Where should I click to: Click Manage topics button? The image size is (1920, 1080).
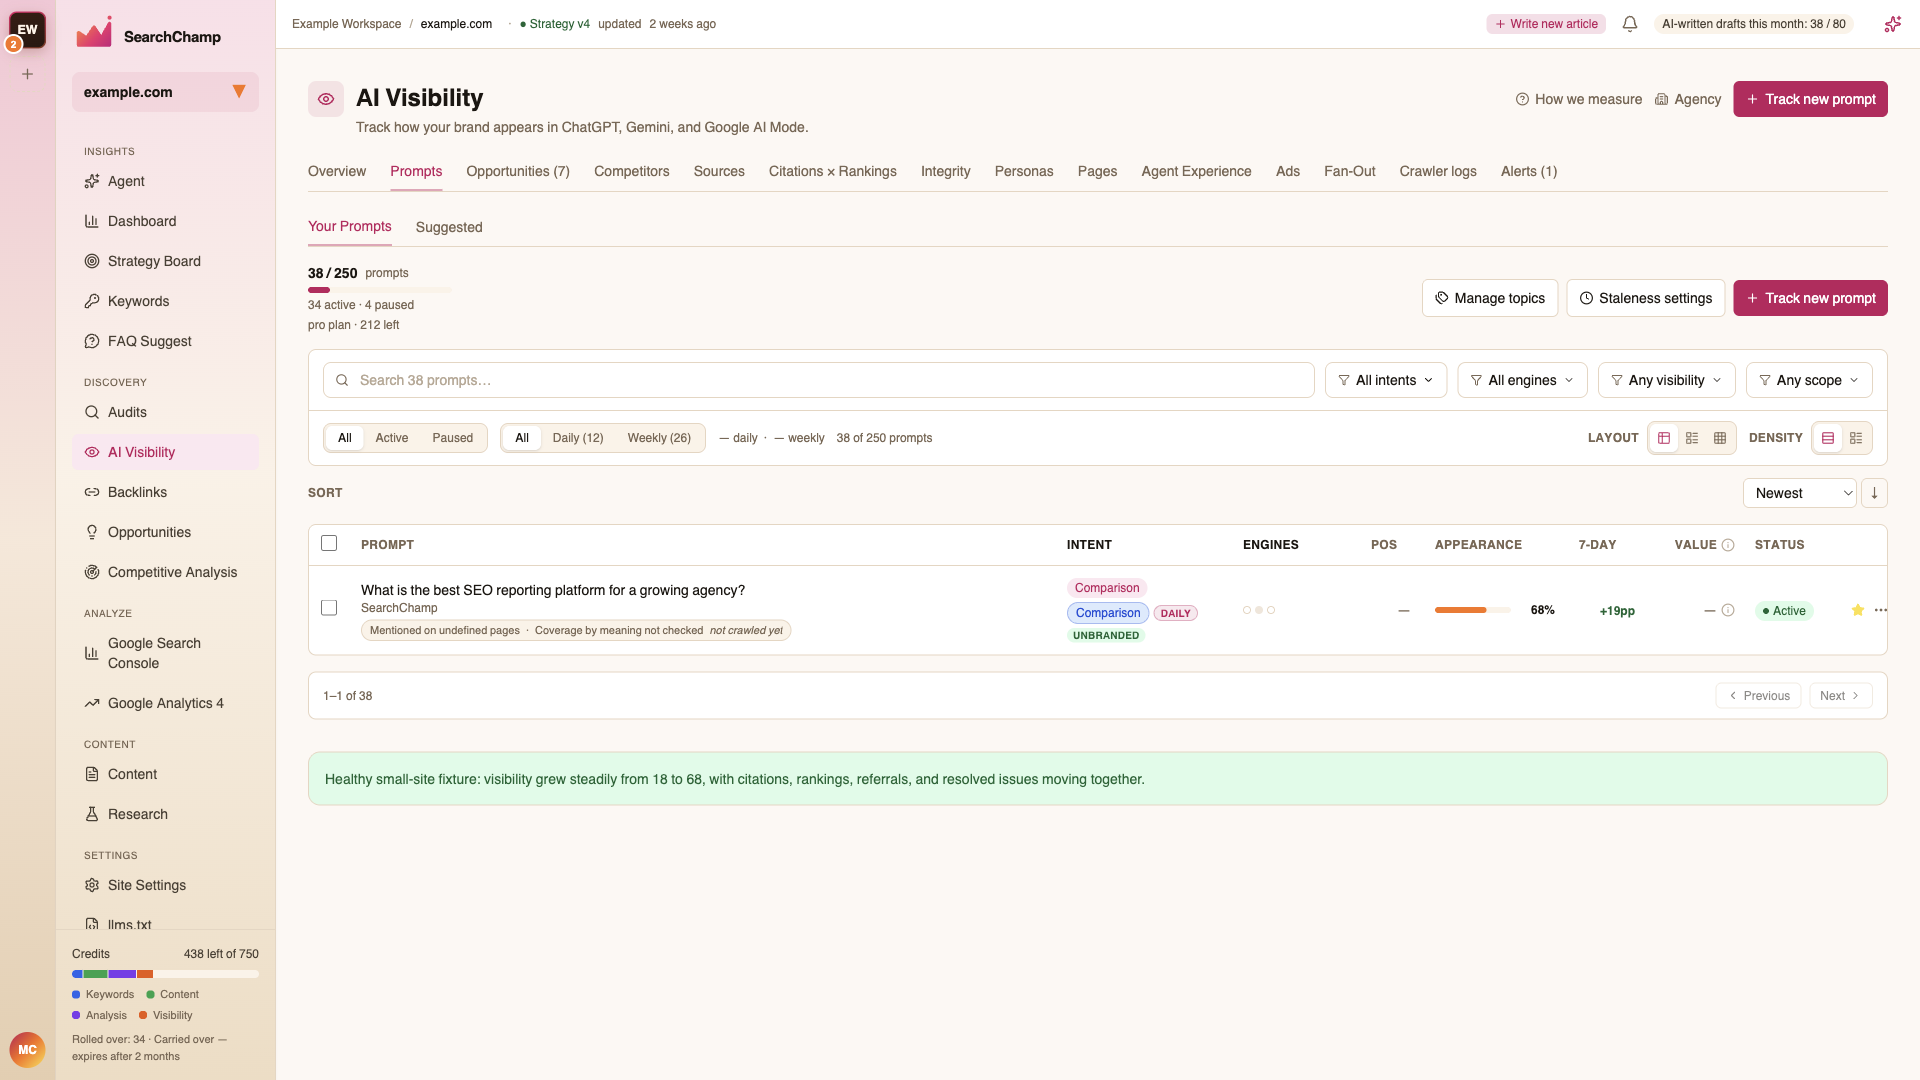pos(1490,298)
